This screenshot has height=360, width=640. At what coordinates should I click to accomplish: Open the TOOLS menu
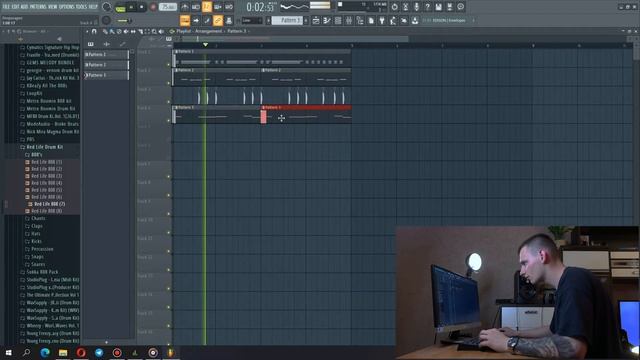82,7
